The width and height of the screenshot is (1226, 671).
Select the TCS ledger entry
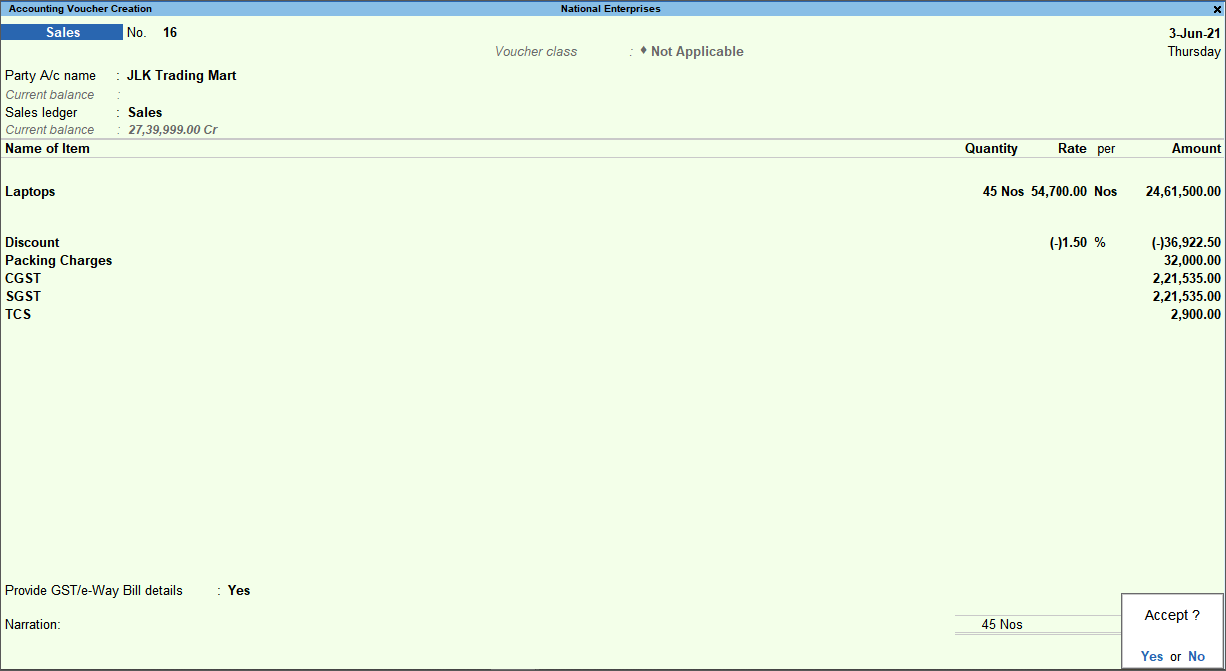click(18, 314)
